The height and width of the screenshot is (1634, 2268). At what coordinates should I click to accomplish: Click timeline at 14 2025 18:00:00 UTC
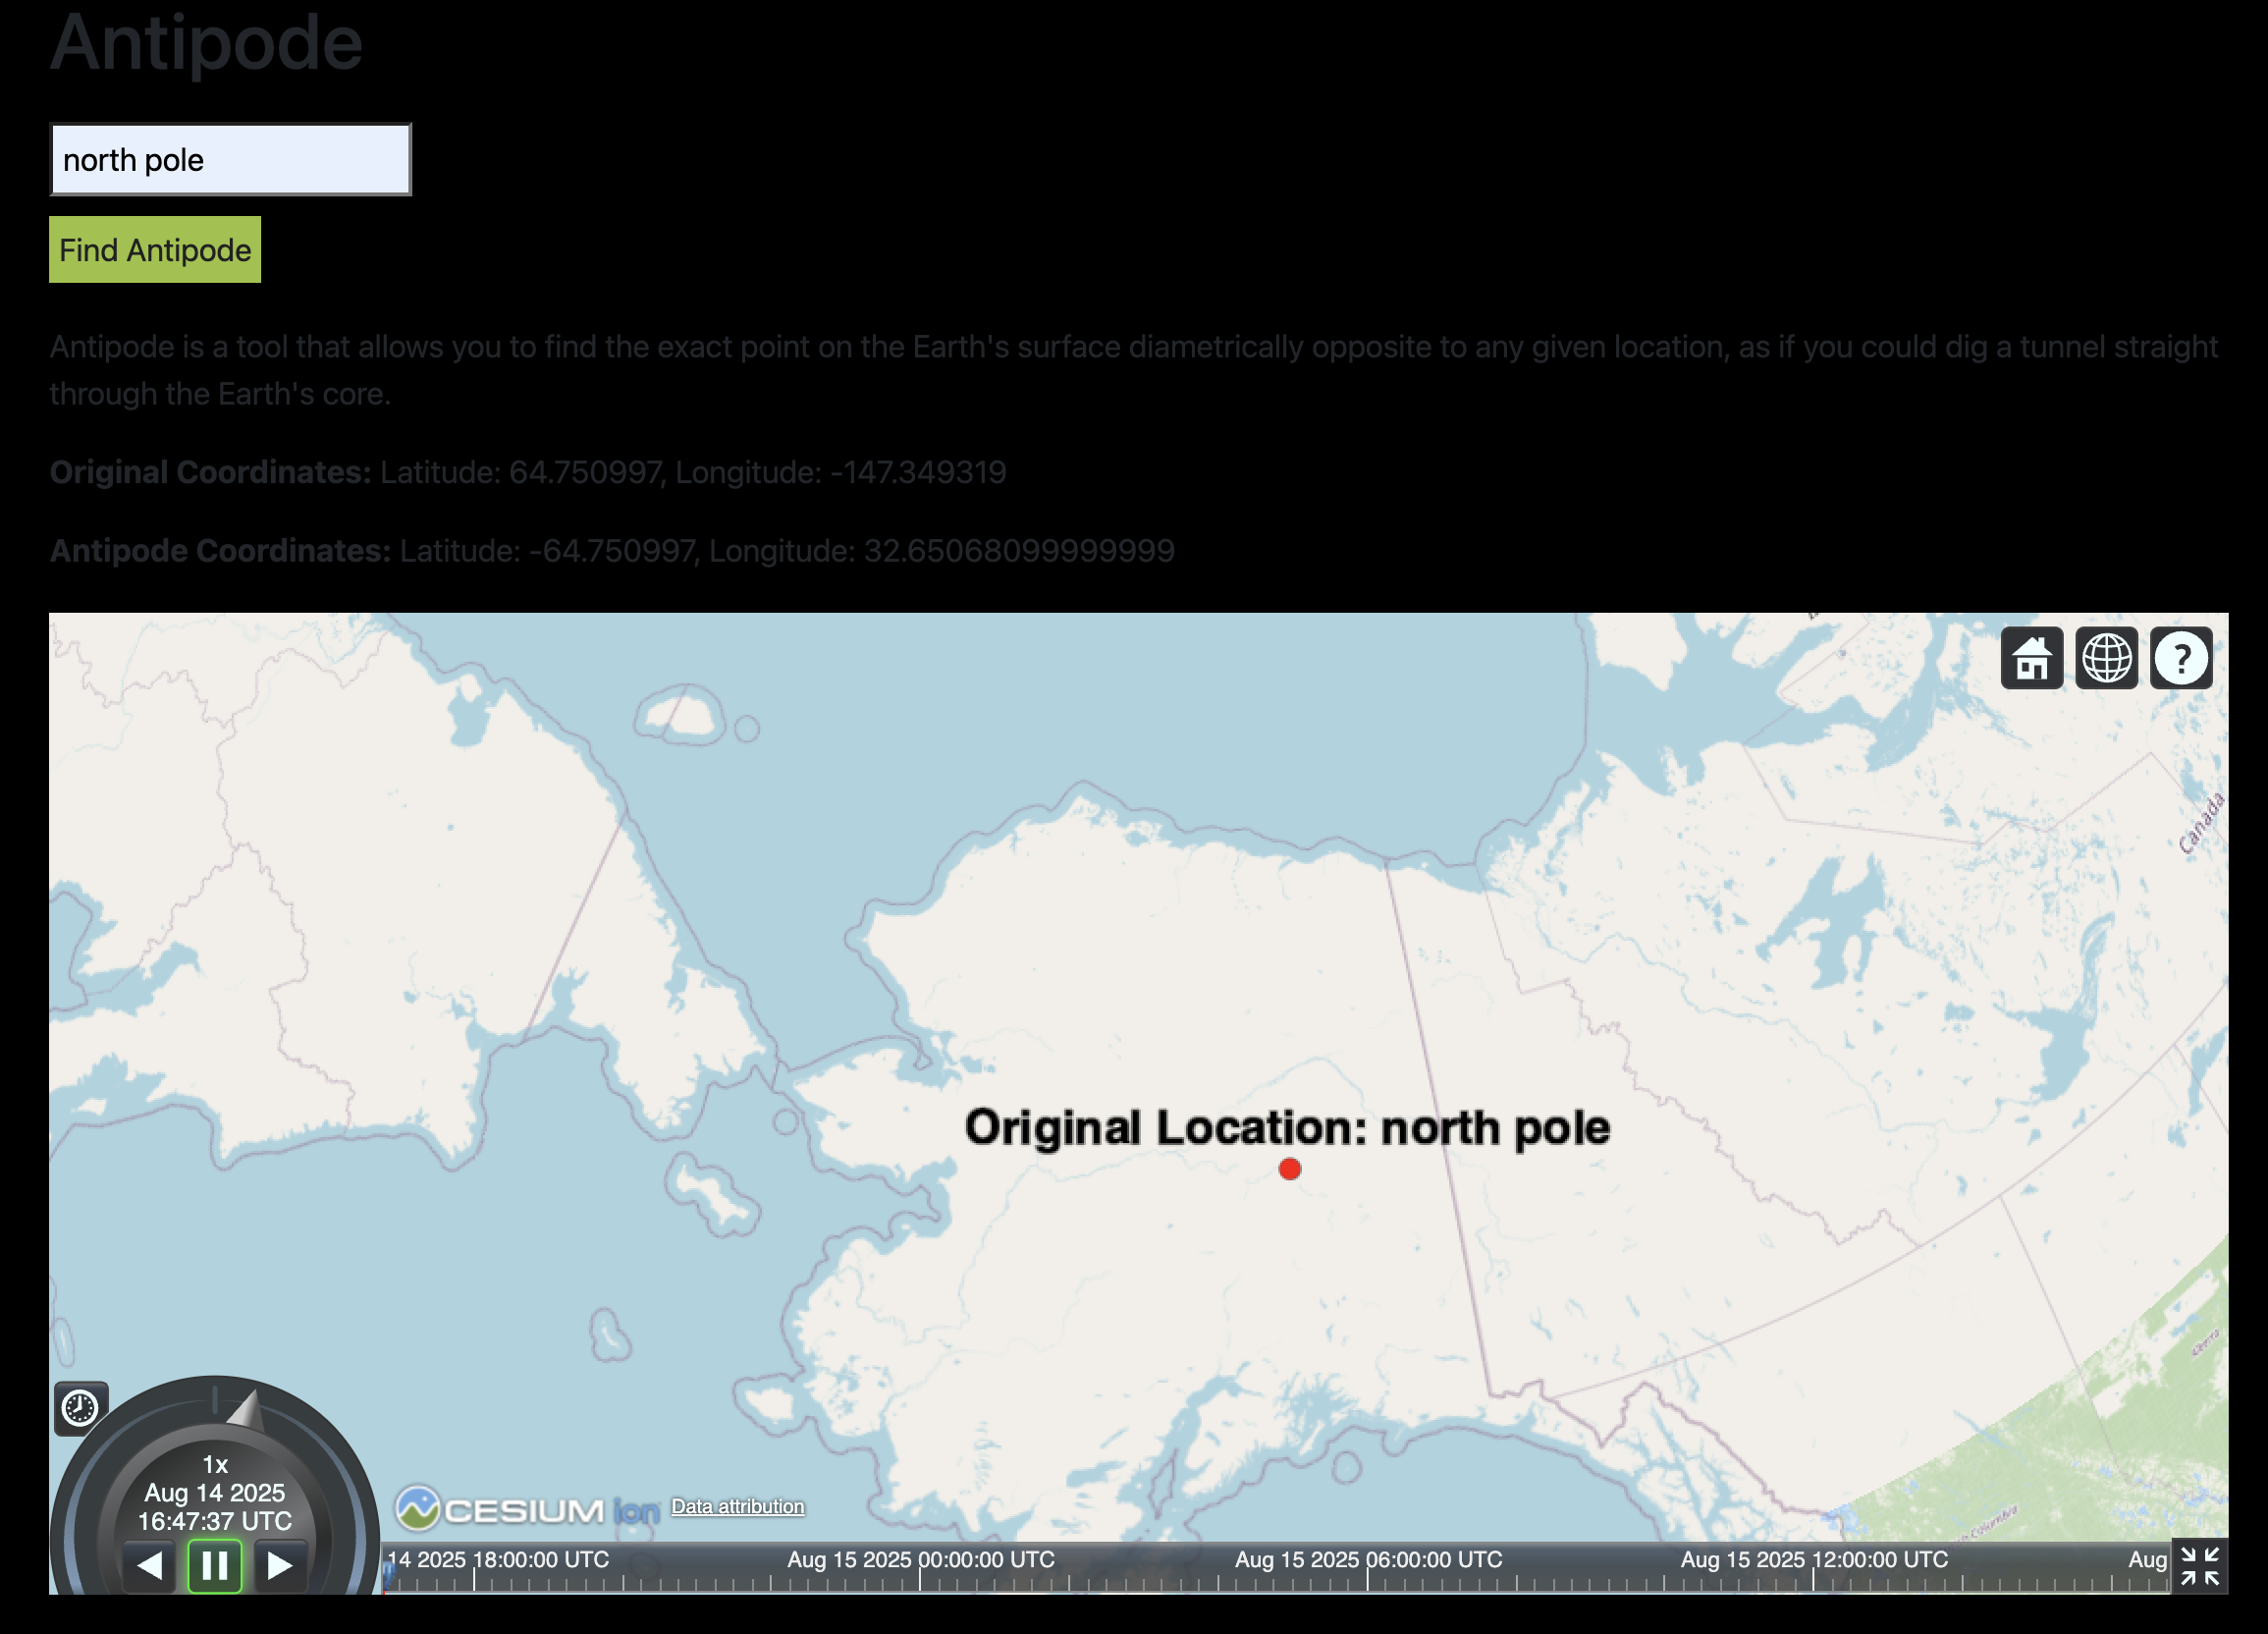click(498, 1560)
